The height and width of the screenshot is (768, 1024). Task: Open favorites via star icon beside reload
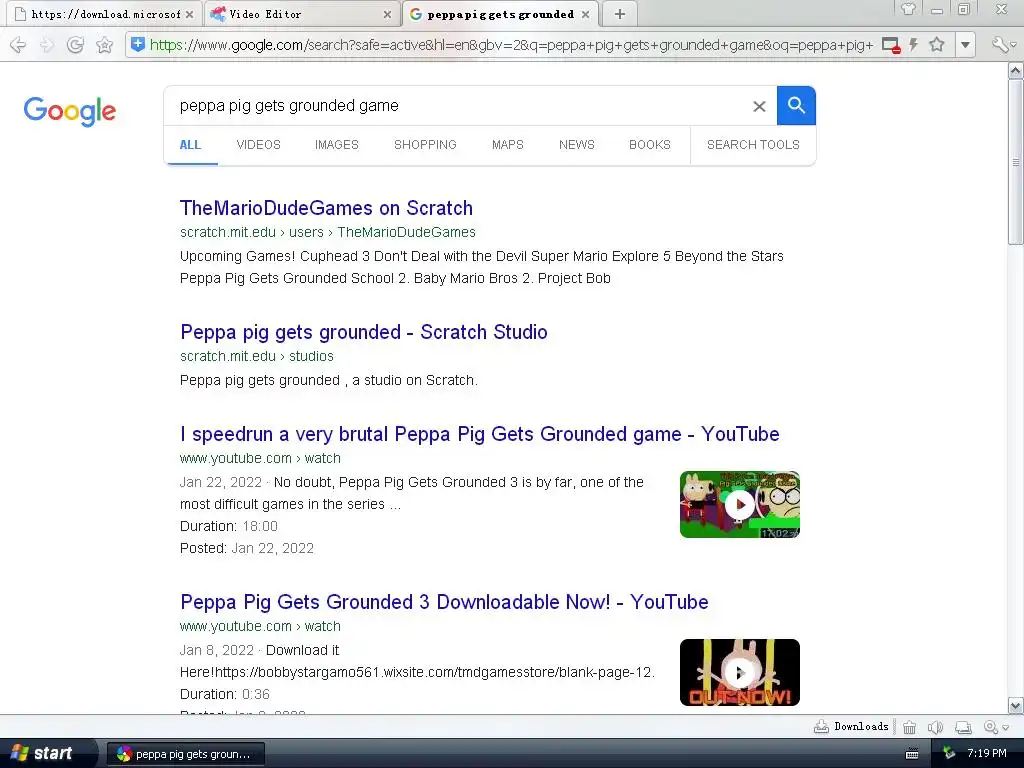tap(104, 44)
